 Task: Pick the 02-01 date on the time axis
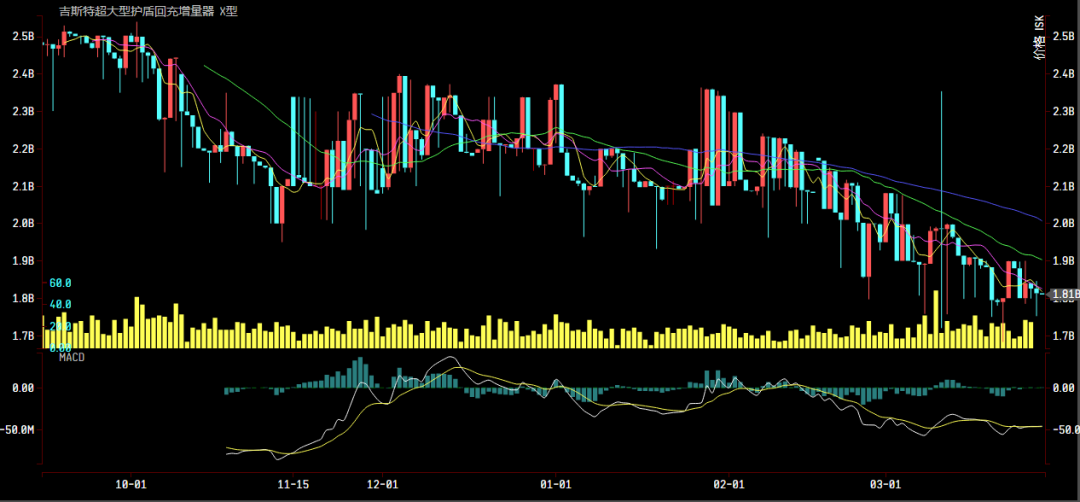point(729,484)
